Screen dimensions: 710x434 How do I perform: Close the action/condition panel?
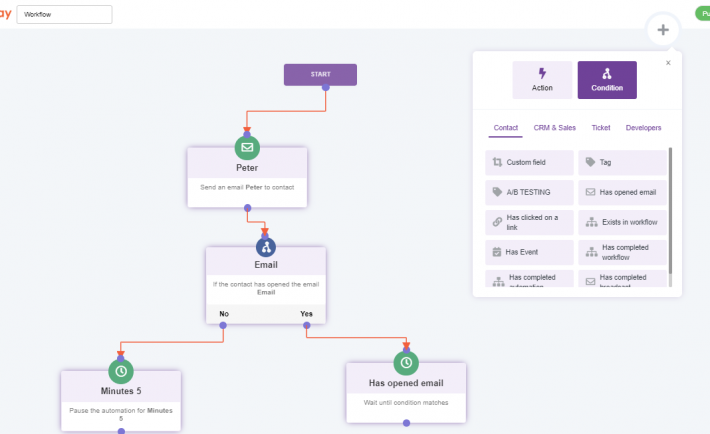[x=668, y=63]
